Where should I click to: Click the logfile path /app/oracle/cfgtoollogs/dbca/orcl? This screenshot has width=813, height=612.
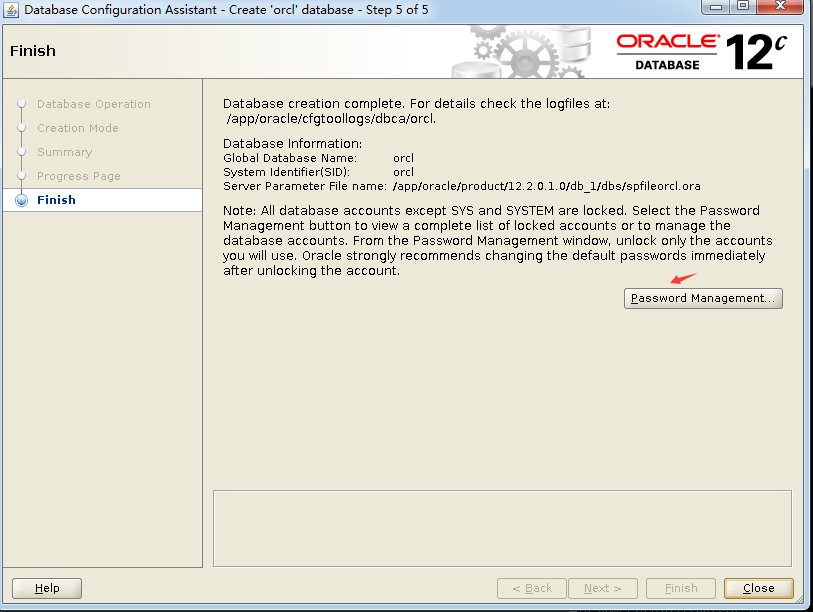331,119
